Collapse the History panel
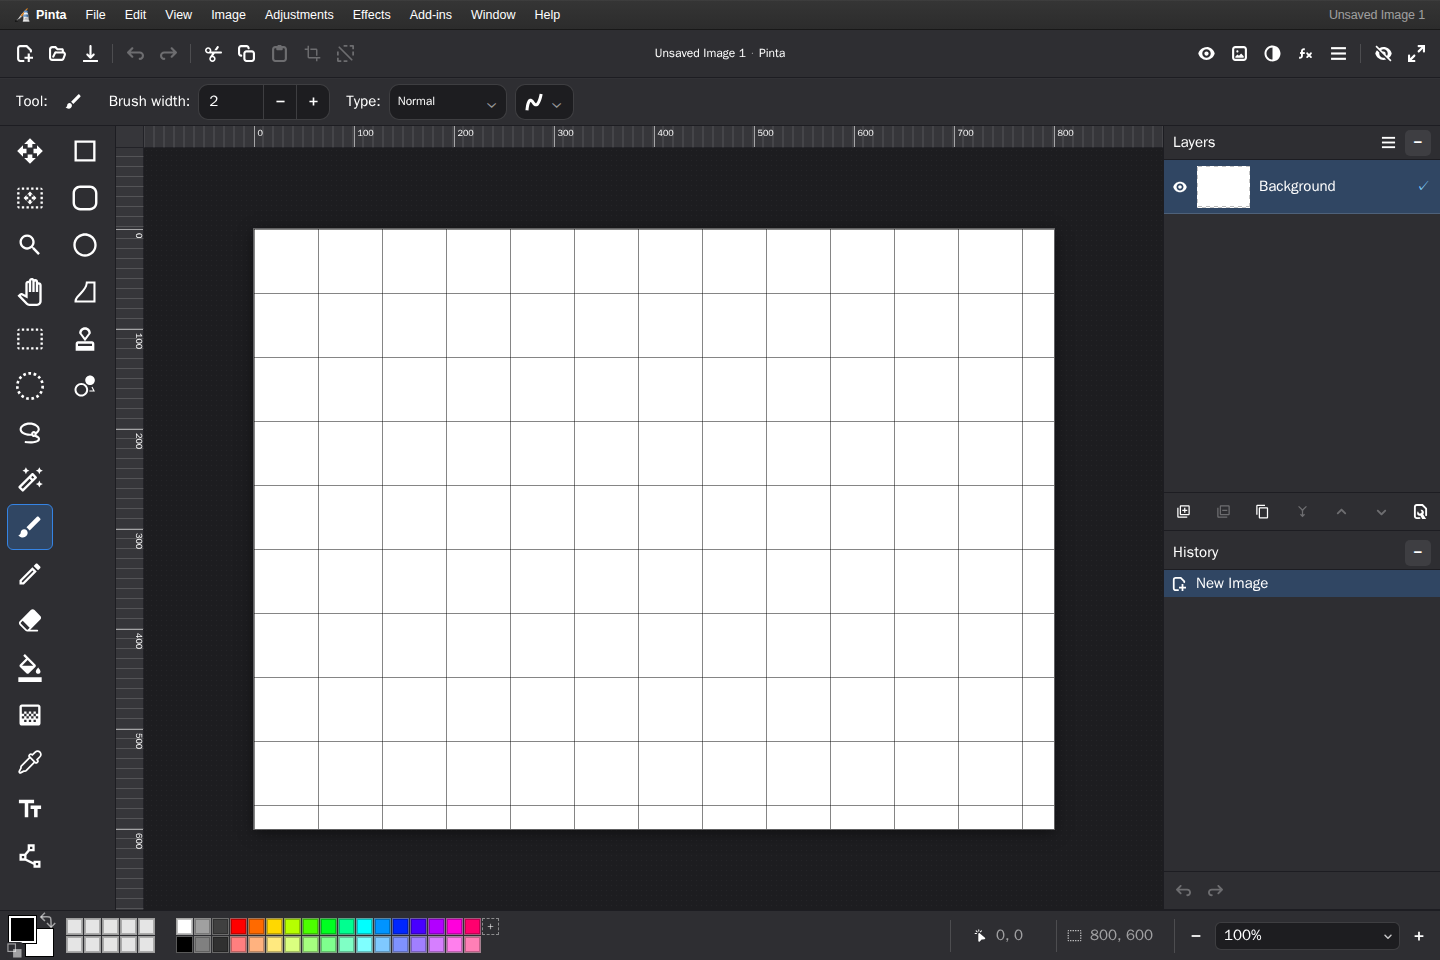 coord(1418,553)
